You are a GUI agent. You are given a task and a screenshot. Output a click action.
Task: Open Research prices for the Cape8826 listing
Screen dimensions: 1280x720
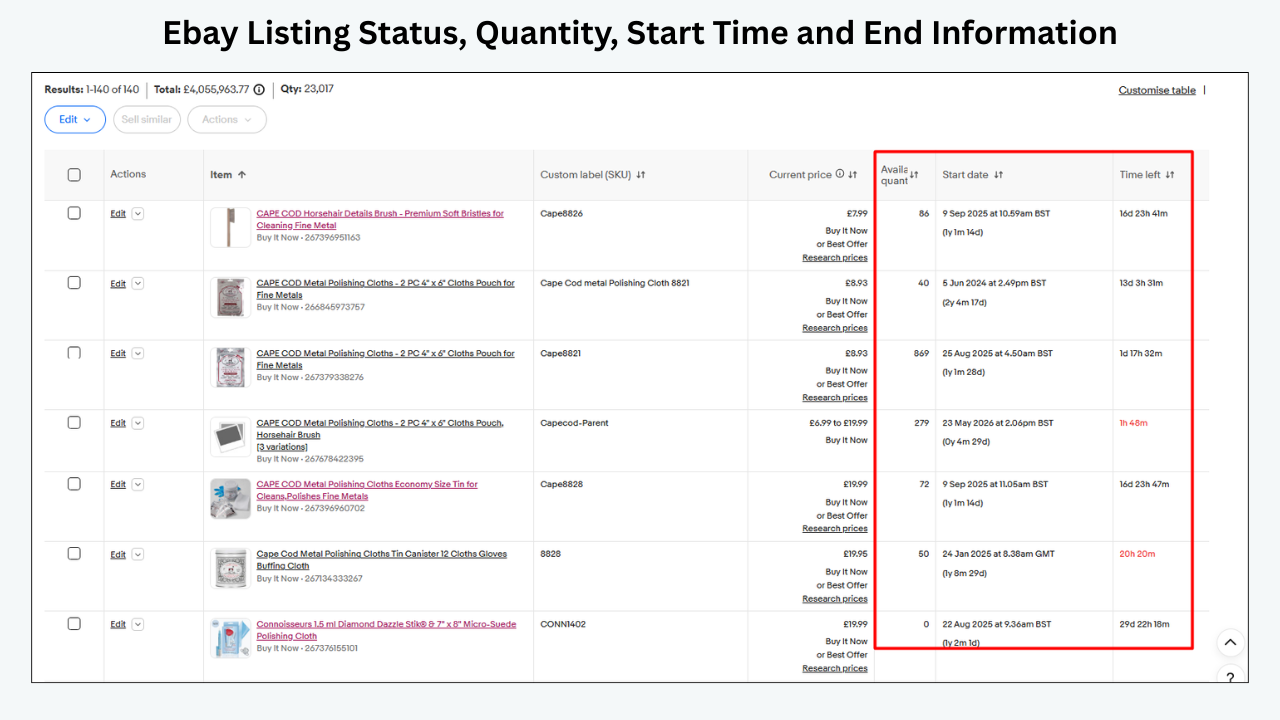(x=835, y=258)
